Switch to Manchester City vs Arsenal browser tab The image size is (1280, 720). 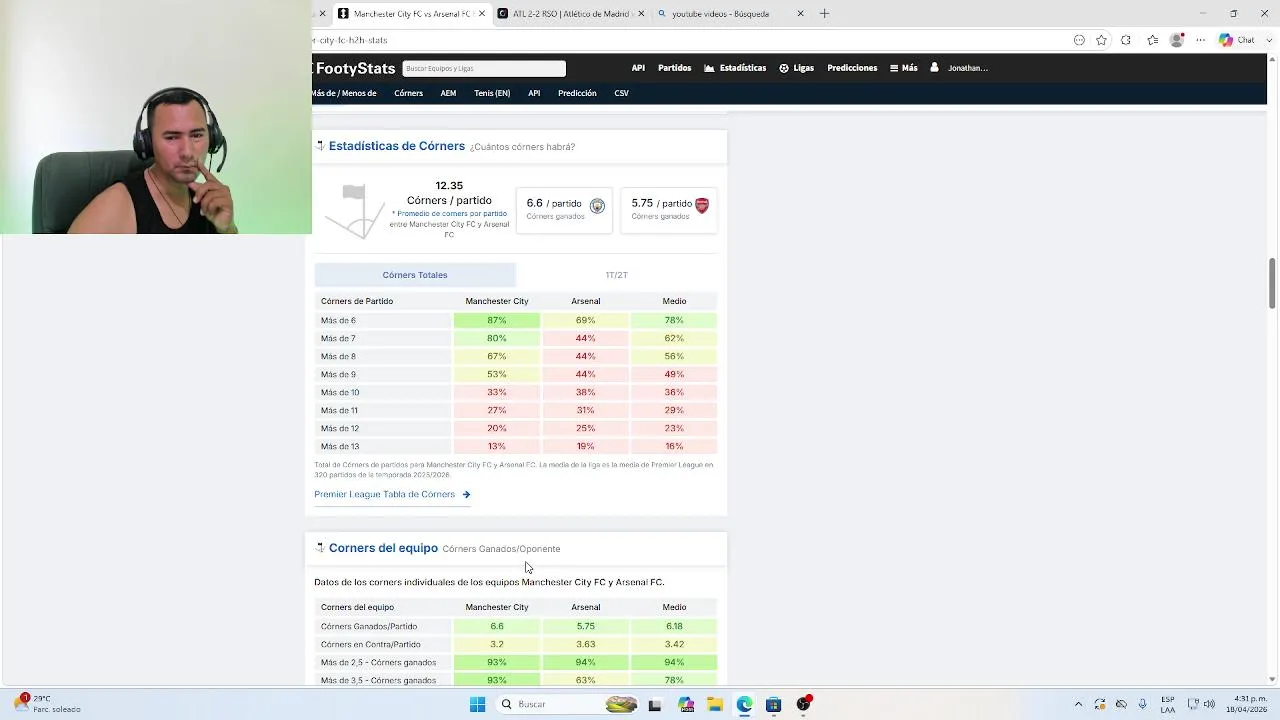click(x=410, y=14)
